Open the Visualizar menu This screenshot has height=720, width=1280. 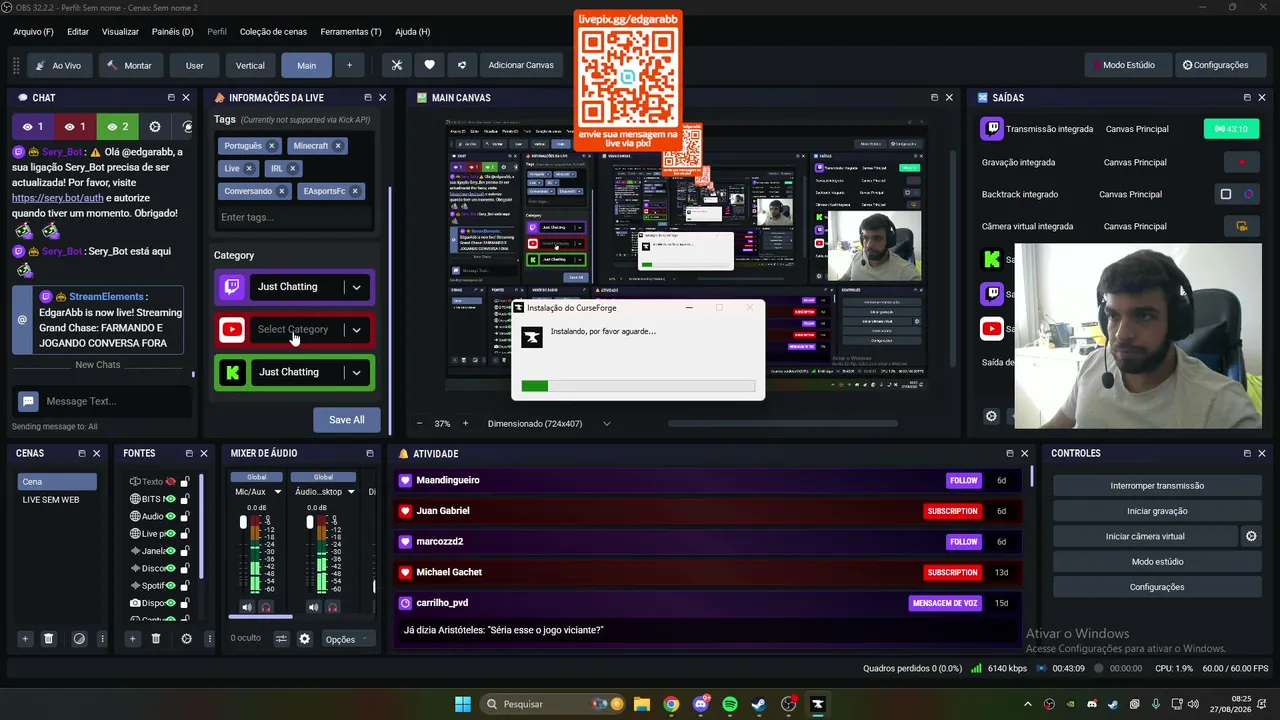(120, 32)
